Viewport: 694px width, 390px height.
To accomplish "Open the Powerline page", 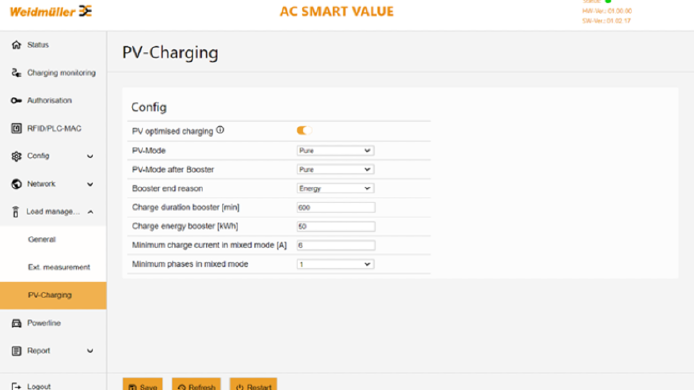I will (44, 323).
